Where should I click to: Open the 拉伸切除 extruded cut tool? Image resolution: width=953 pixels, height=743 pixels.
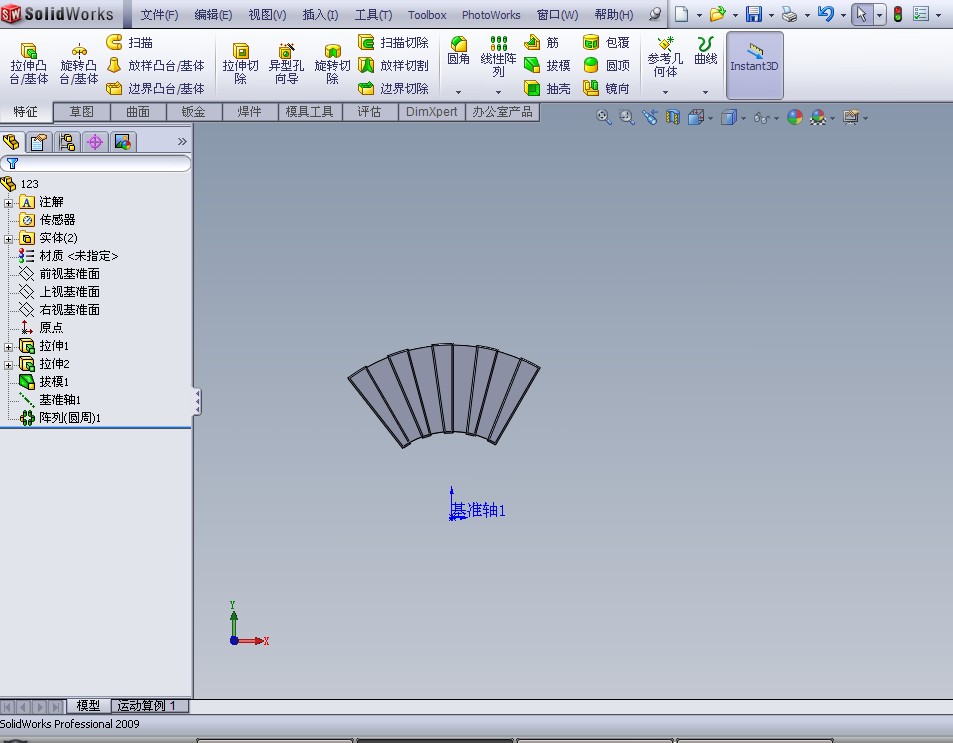pos(241,64)
